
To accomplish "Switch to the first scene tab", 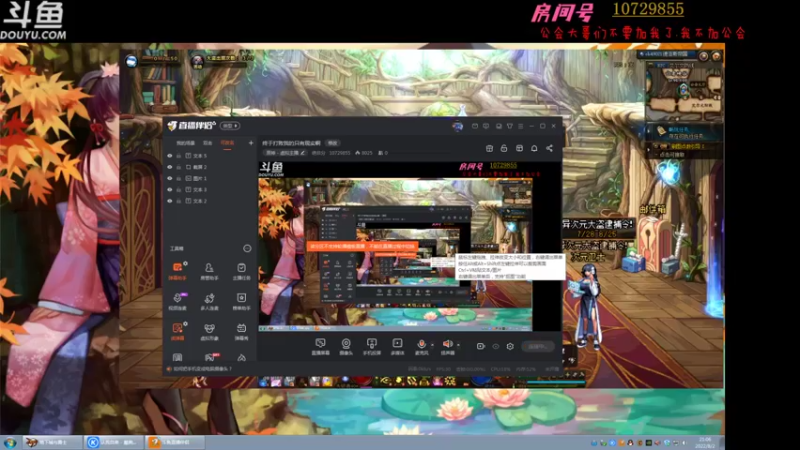I will coord(185,143).
